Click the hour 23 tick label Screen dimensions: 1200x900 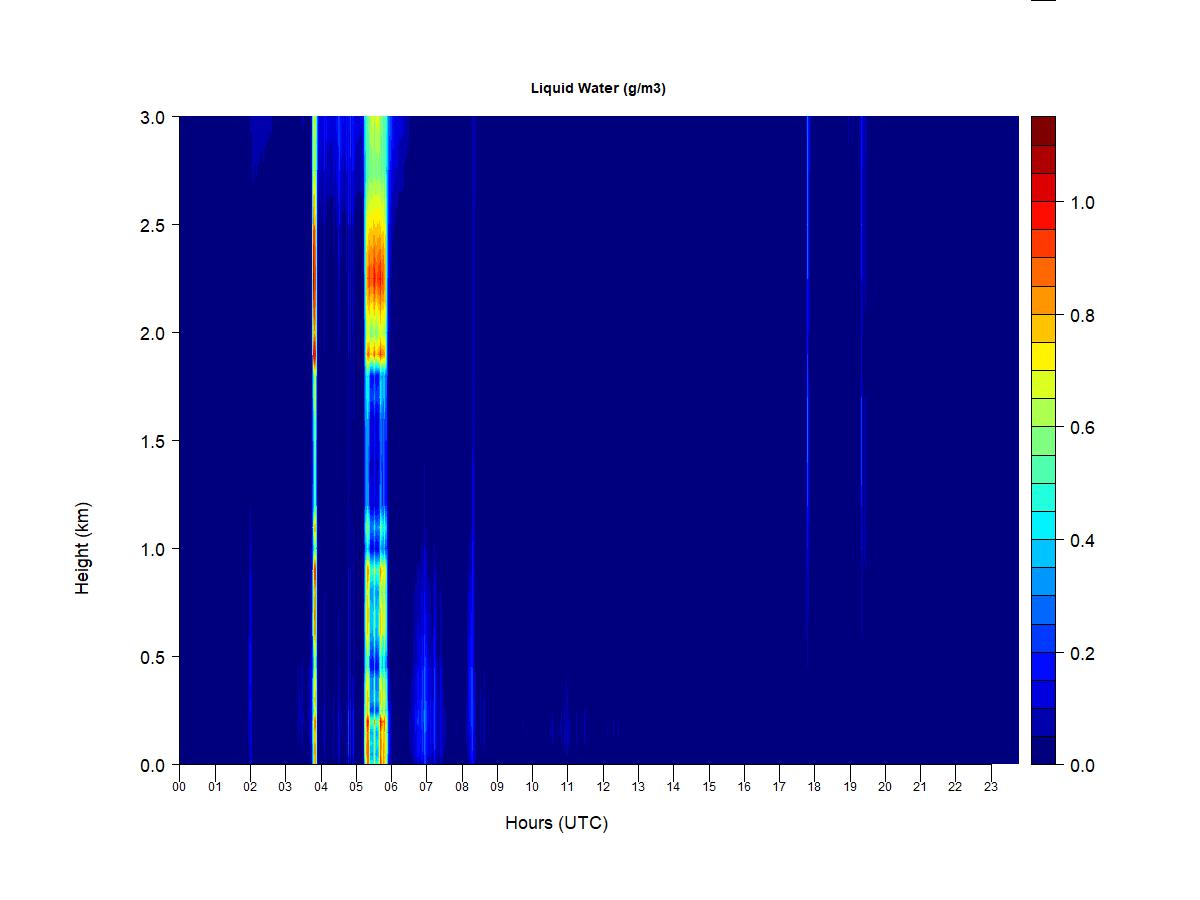click(991, 787)
